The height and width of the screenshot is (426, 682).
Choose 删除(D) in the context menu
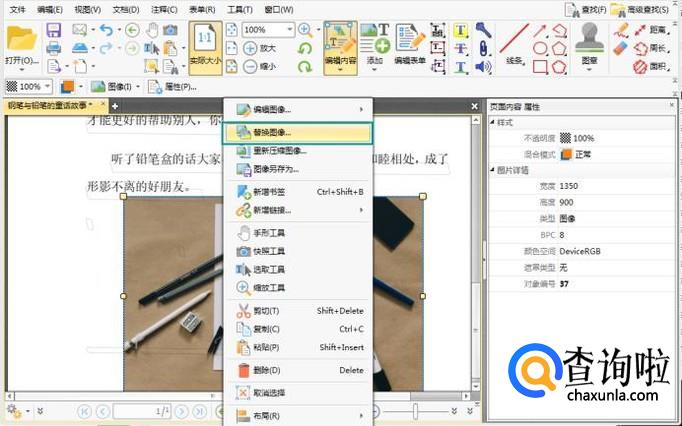[298, 370]
